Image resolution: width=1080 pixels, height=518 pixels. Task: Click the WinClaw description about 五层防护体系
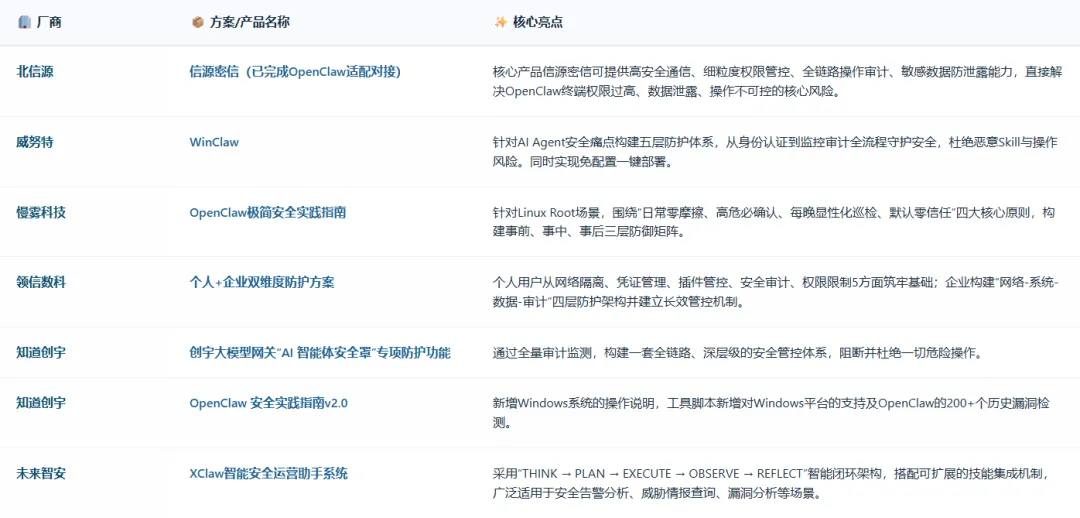click(x=775, y=152)
